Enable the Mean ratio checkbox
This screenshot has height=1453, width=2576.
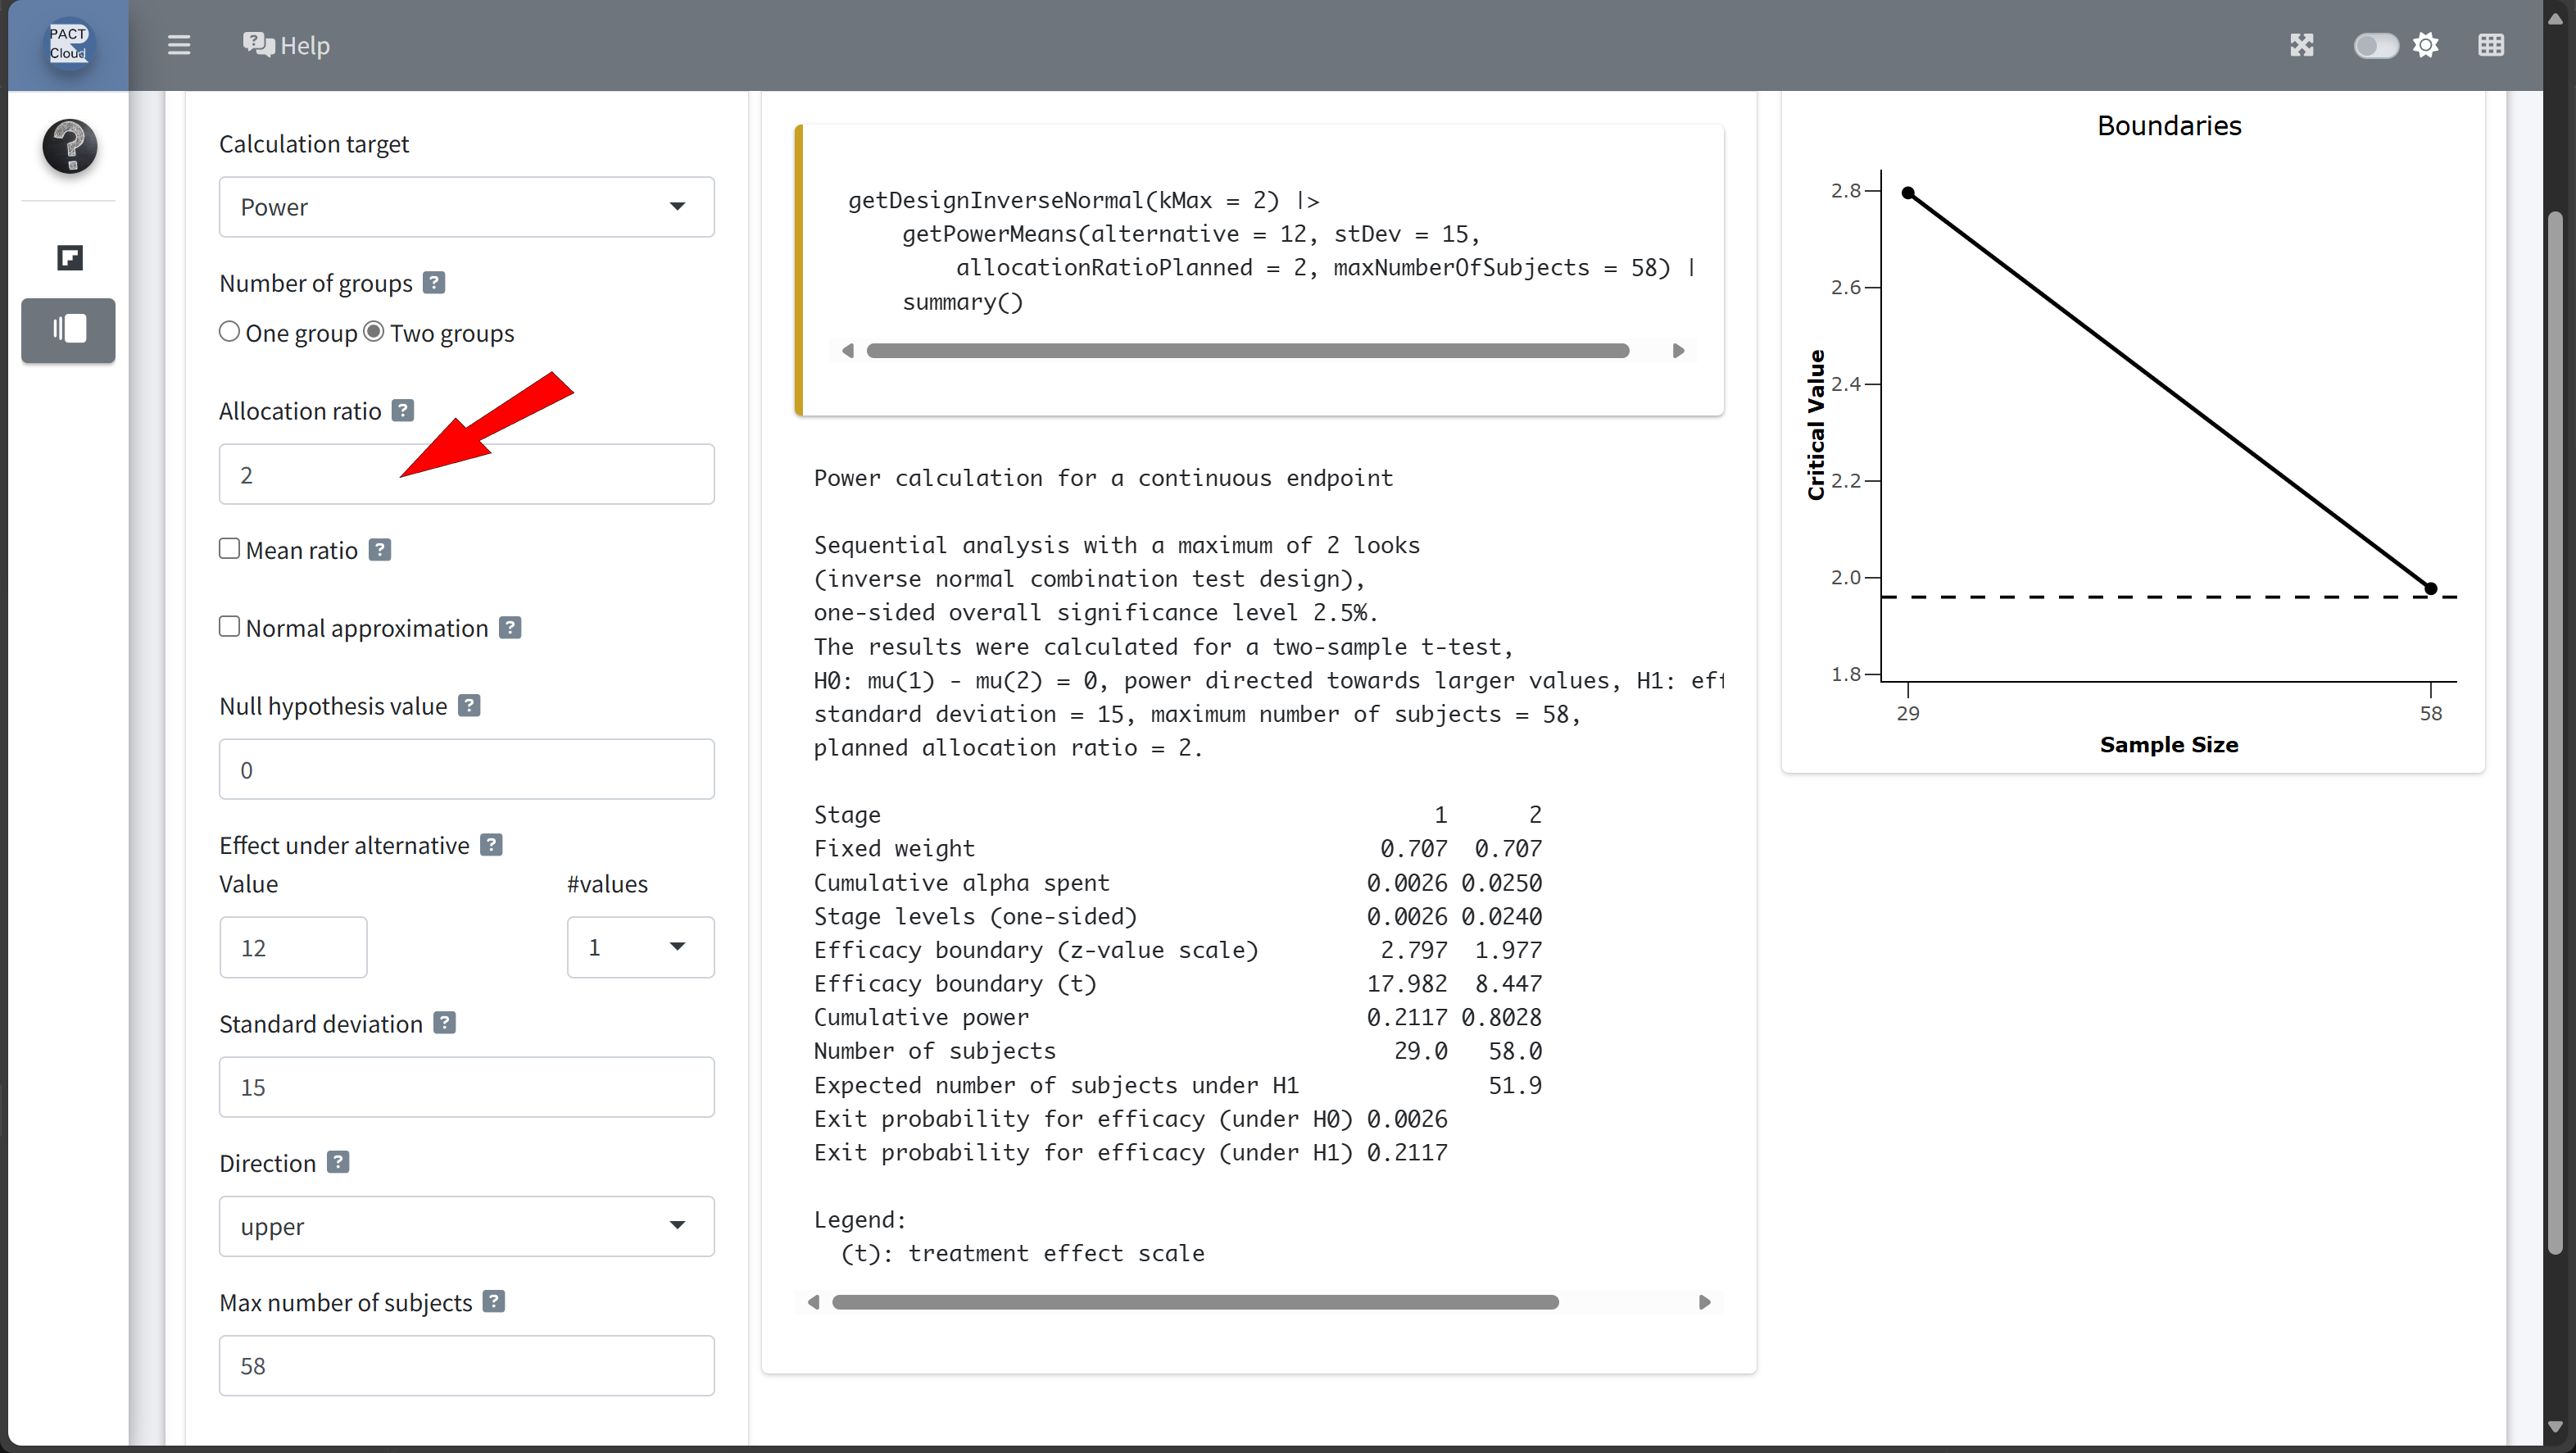tap(229, 549)
